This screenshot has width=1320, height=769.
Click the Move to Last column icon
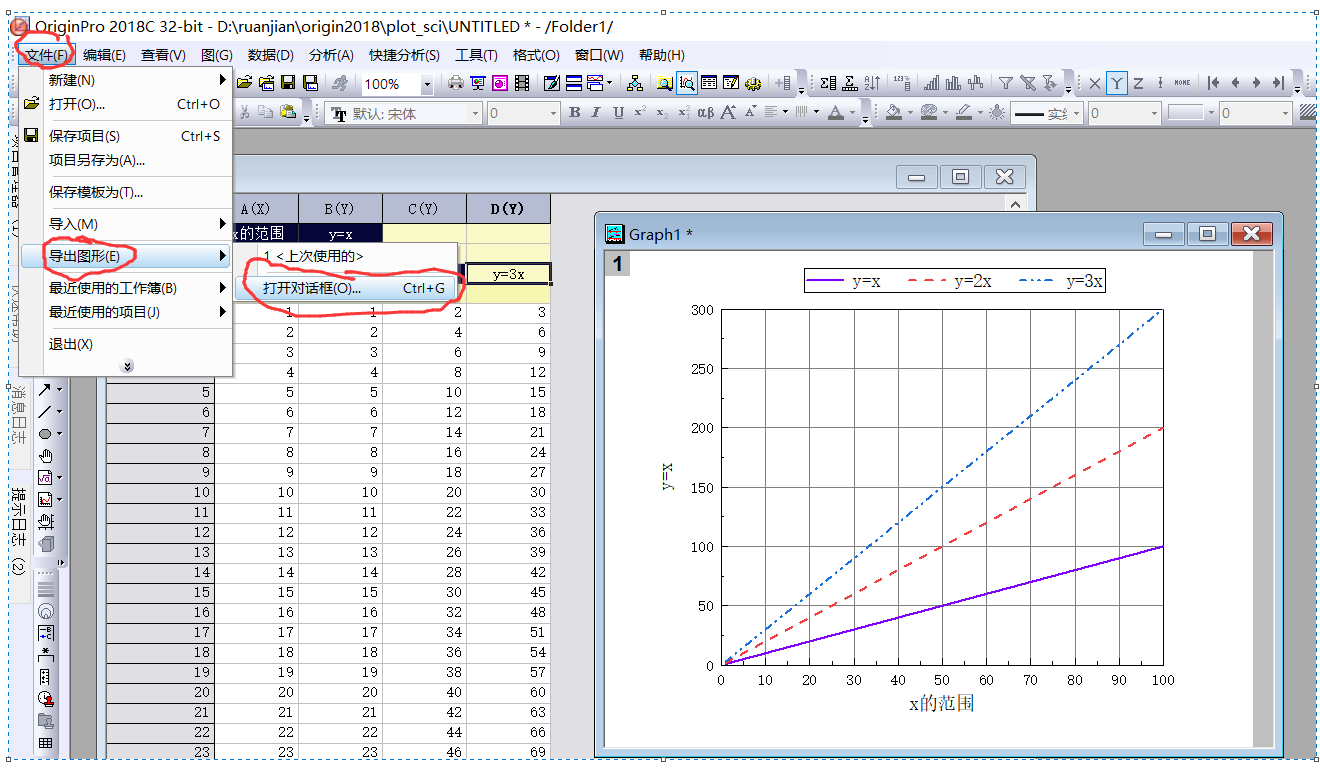[x=1278, y=83]
